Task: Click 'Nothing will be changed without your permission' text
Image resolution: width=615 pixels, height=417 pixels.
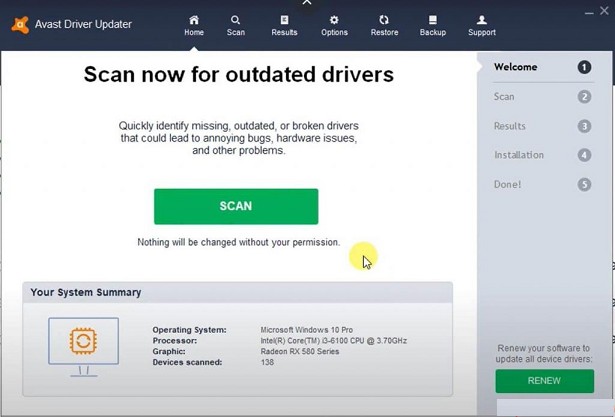Action: tap(238, 242)
